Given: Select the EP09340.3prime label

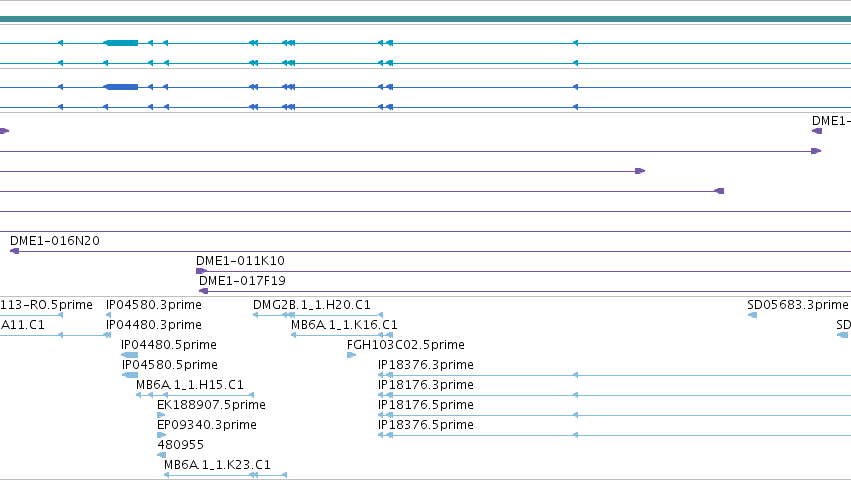Looking at the screenshot, I should [x=207, y=425].
